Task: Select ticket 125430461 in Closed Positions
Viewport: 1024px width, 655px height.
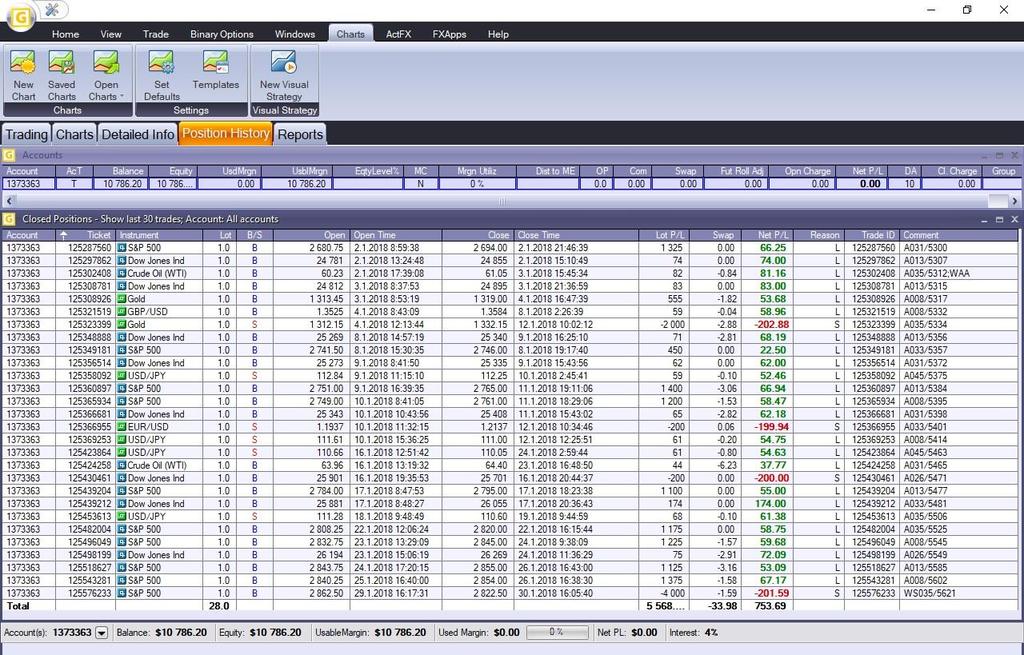Action: [509, 479]
